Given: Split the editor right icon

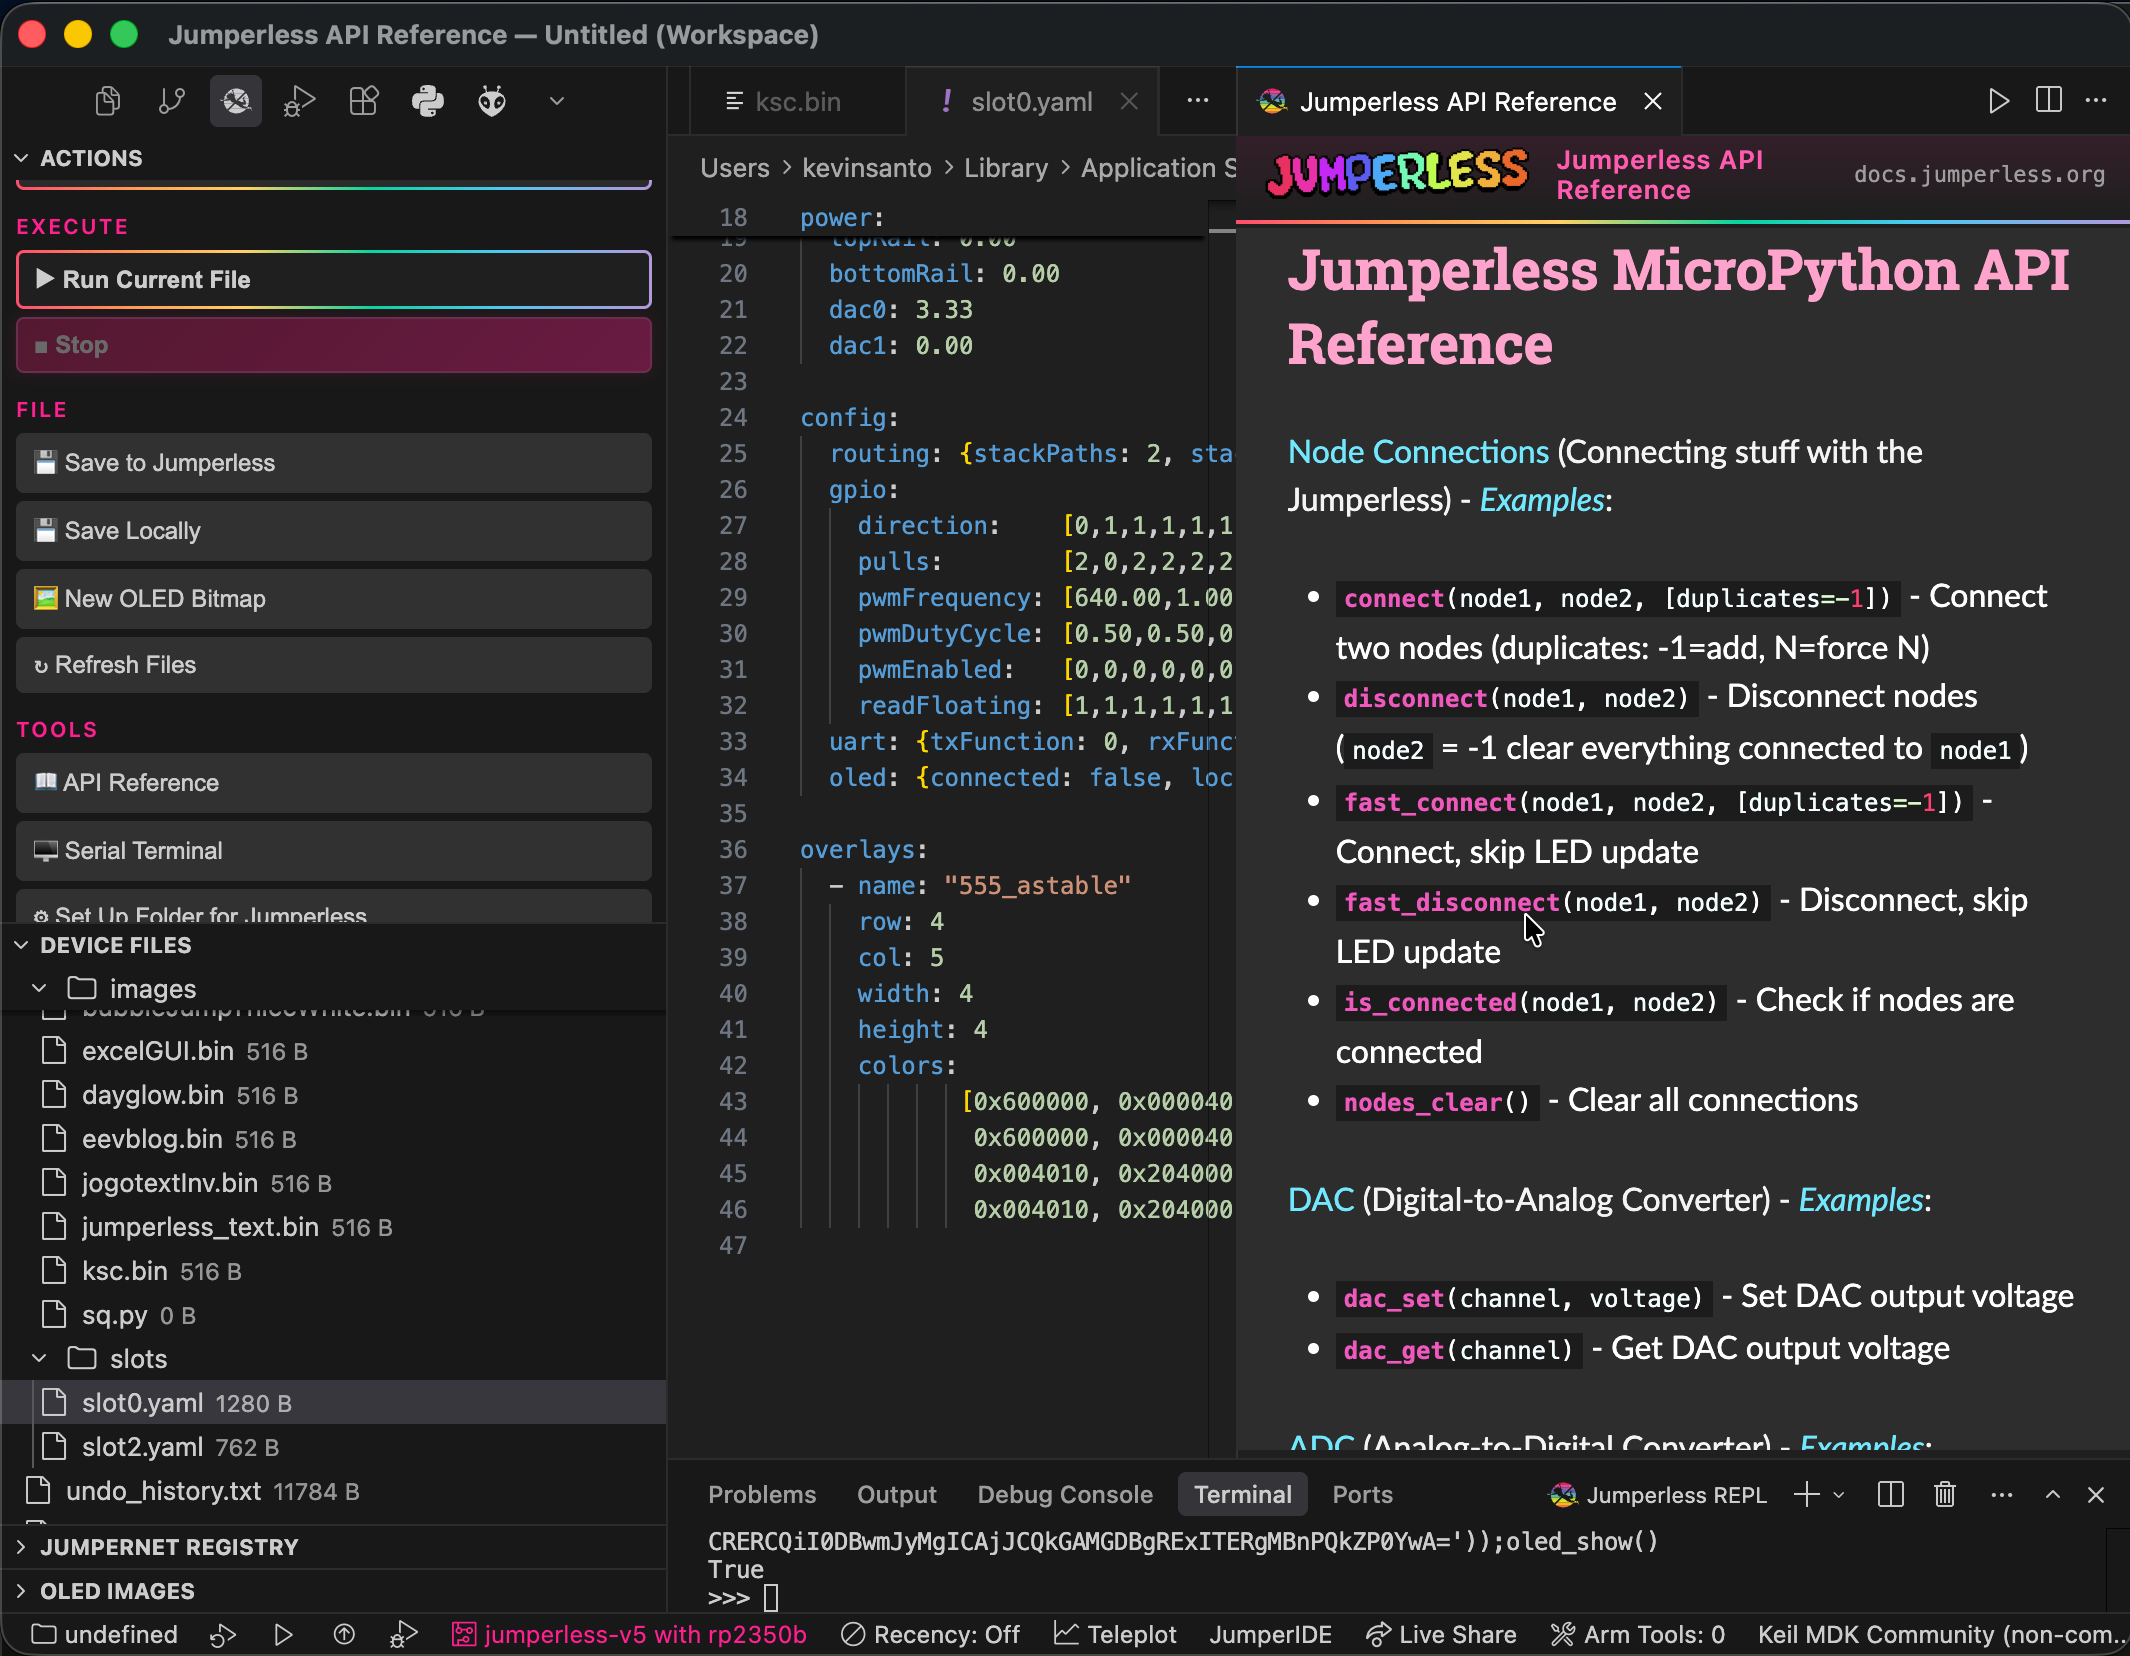Looking at the screenshot, I should [2049, 101].
